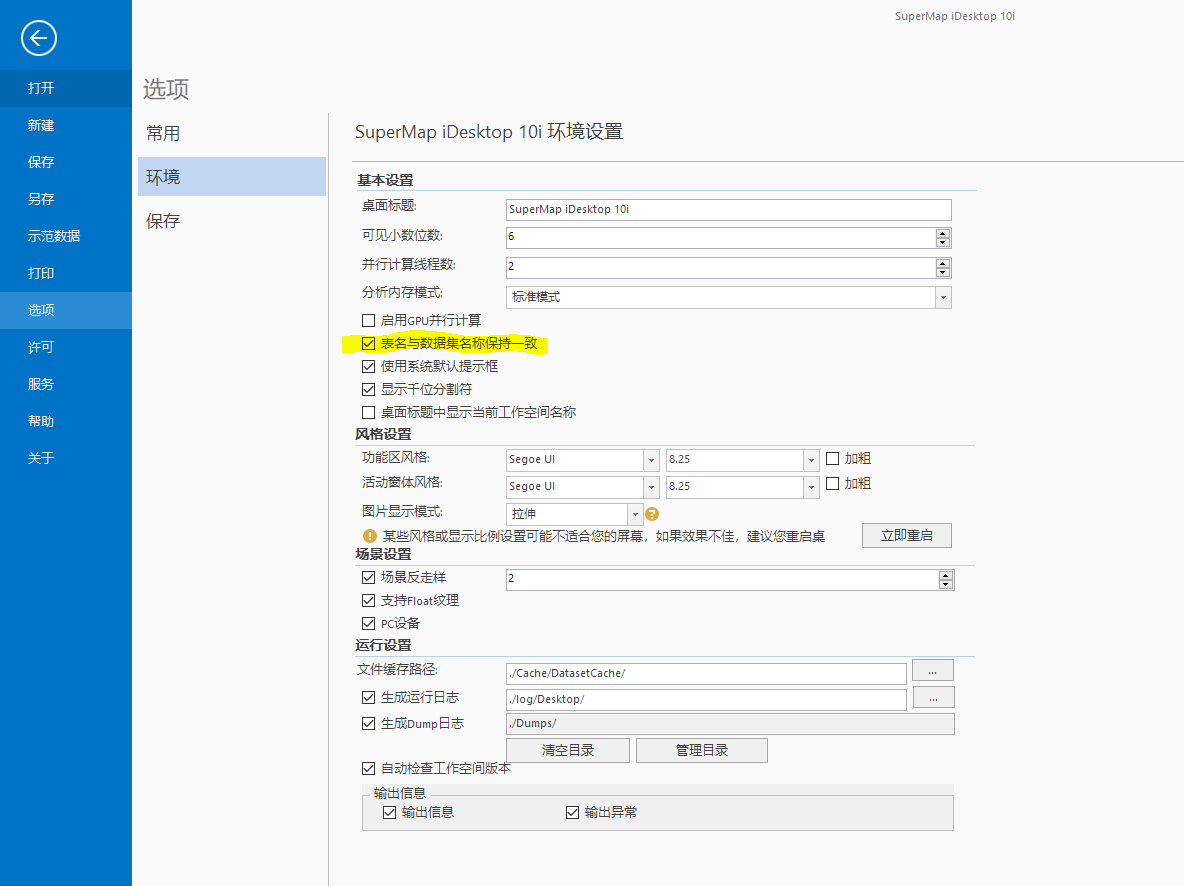Click the ./Dumps/ path field
1184x886 pixels.
pos(730,724)
